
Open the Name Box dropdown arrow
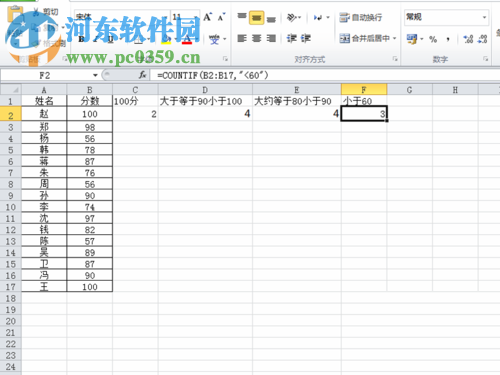(x=95, y=76)
